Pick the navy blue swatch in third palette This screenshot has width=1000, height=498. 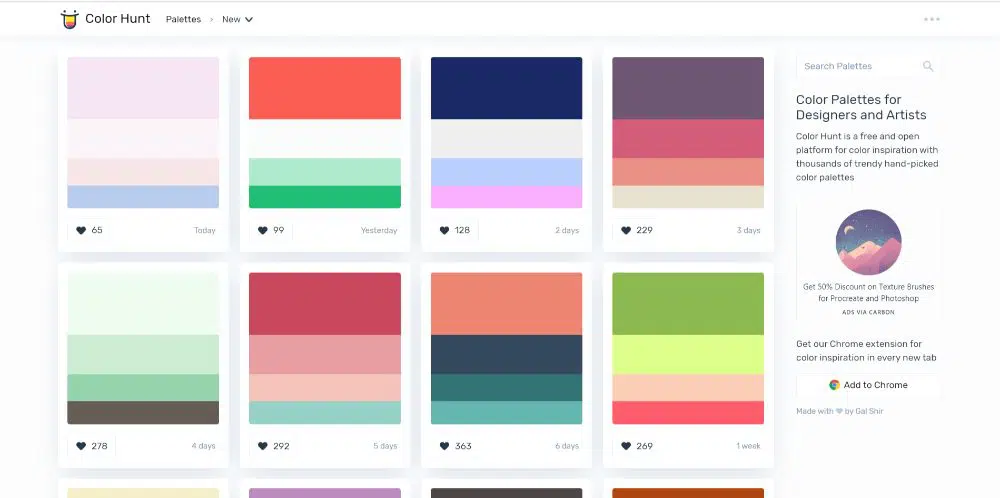pyautogui.click(x=506, y=88)
